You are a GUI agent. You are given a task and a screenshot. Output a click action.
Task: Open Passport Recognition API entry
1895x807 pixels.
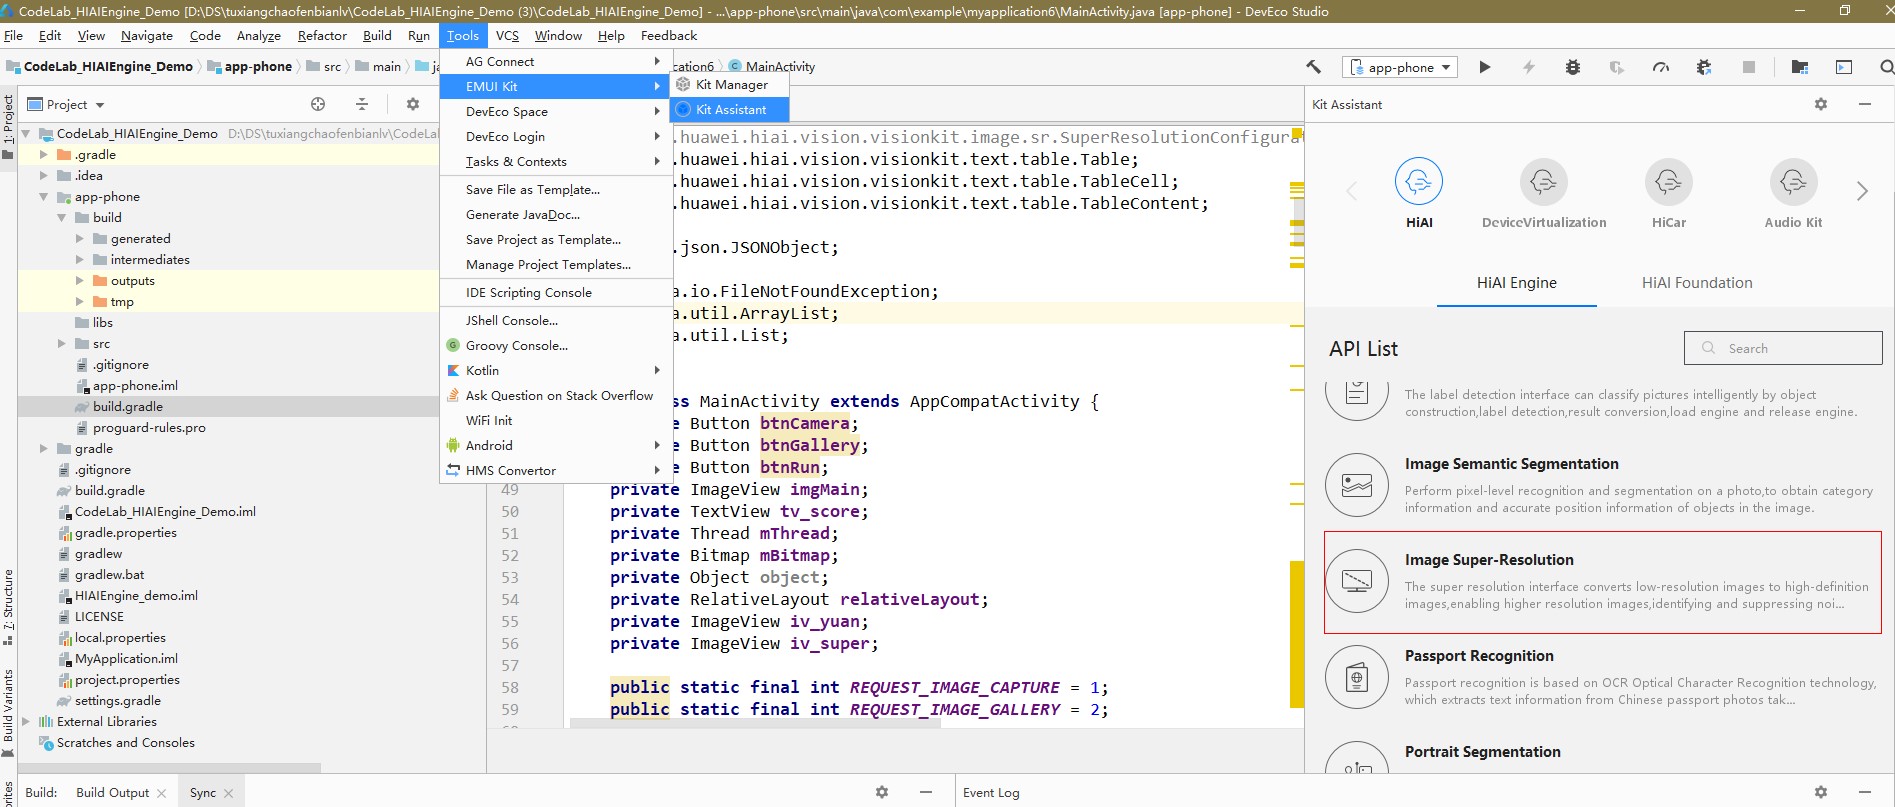click(x=1603, y=678)
